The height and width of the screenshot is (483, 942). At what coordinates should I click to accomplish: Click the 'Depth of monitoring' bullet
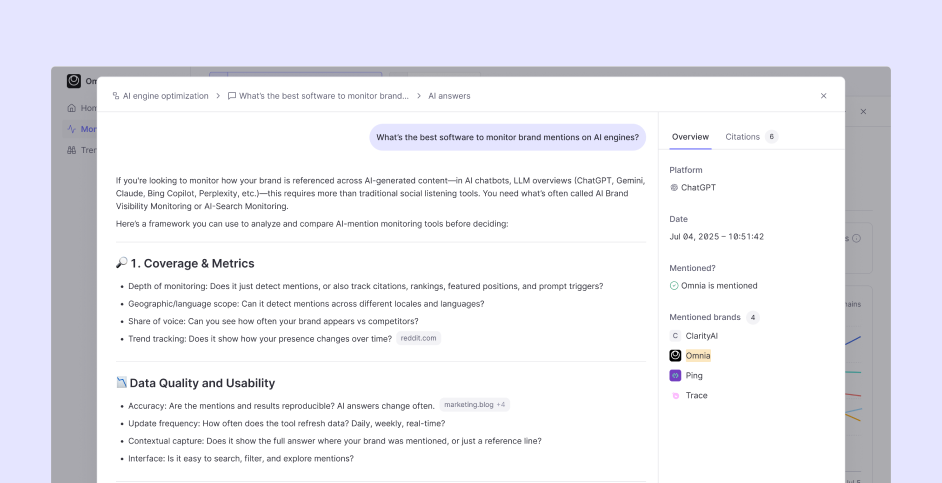366,286
